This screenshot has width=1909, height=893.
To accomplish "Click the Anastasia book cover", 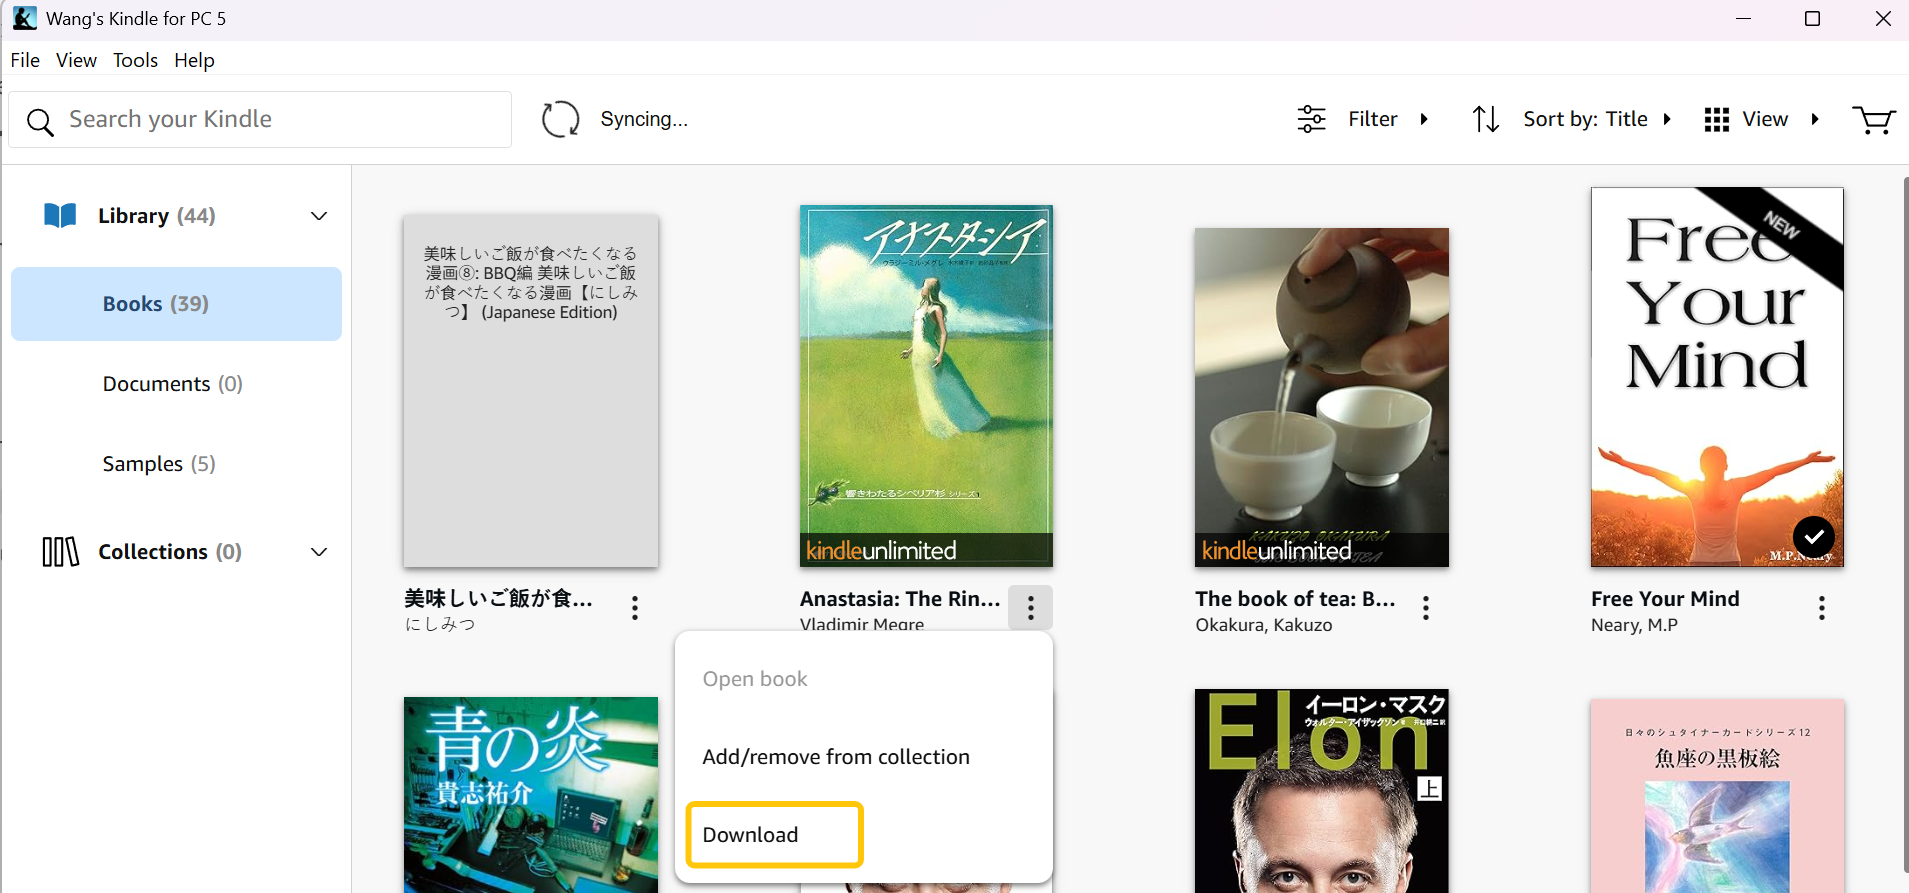I will (x=926, y=386).
